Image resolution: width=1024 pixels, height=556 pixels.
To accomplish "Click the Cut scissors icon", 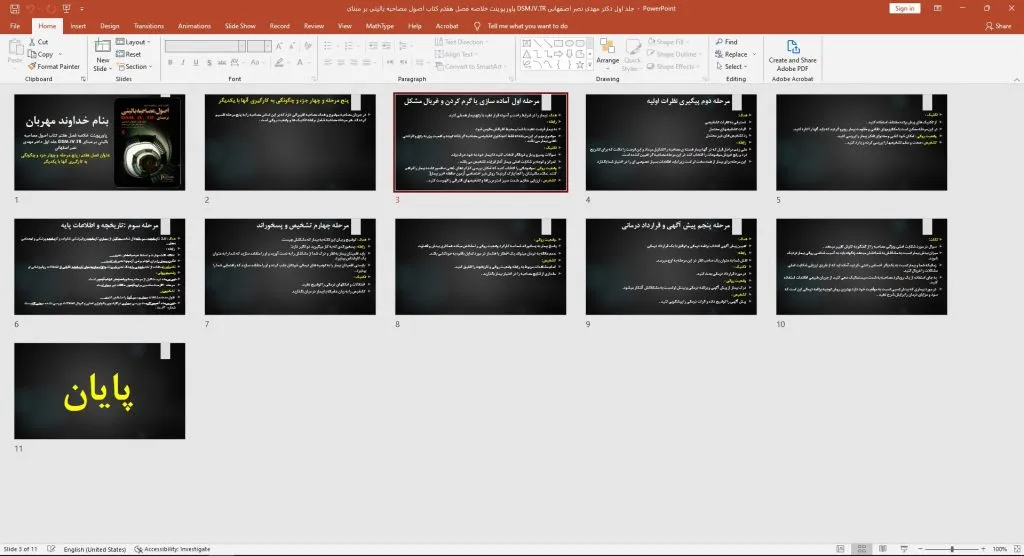I will click(32, 42).
